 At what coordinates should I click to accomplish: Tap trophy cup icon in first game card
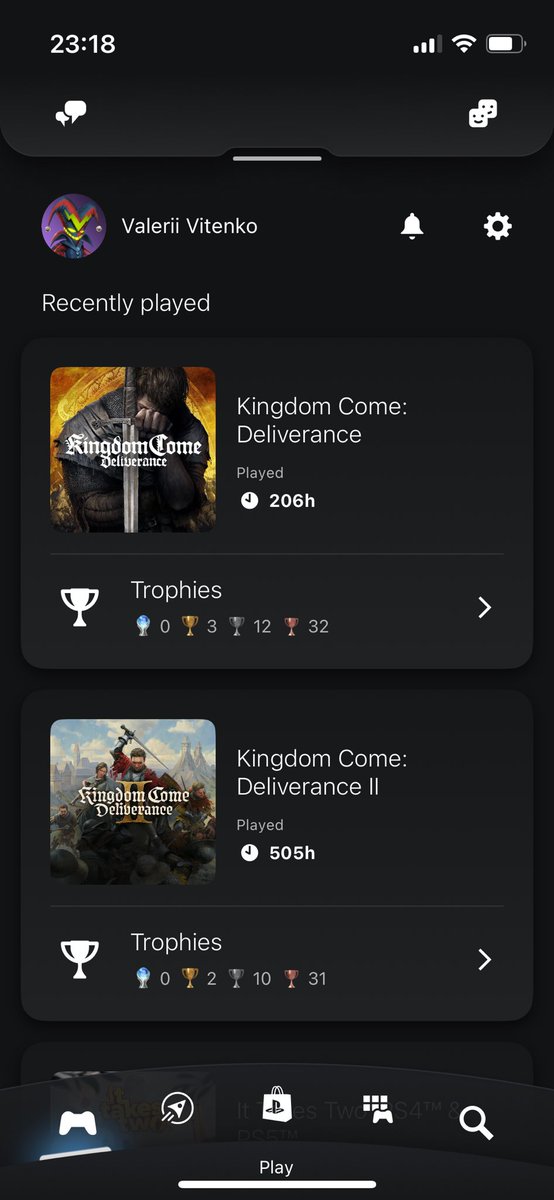80,607
